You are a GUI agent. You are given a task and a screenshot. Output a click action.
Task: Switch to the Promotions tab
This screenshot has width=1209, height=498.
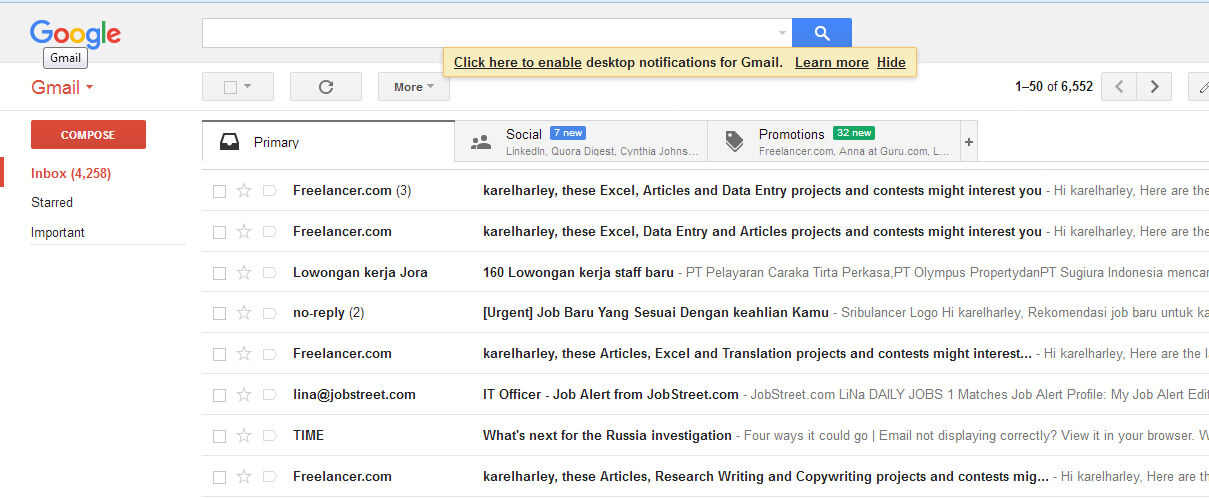(x=834, y=142)
